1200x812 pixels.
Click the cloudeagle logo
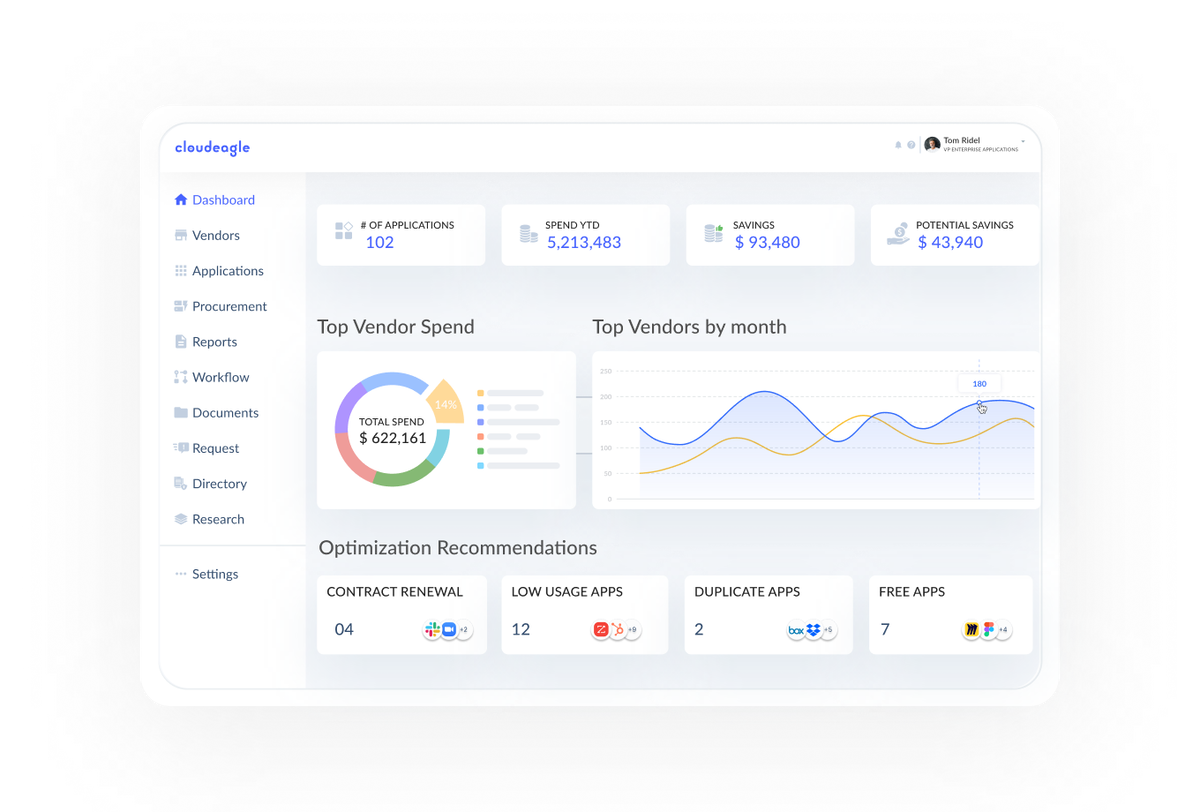tap(212, 147)
